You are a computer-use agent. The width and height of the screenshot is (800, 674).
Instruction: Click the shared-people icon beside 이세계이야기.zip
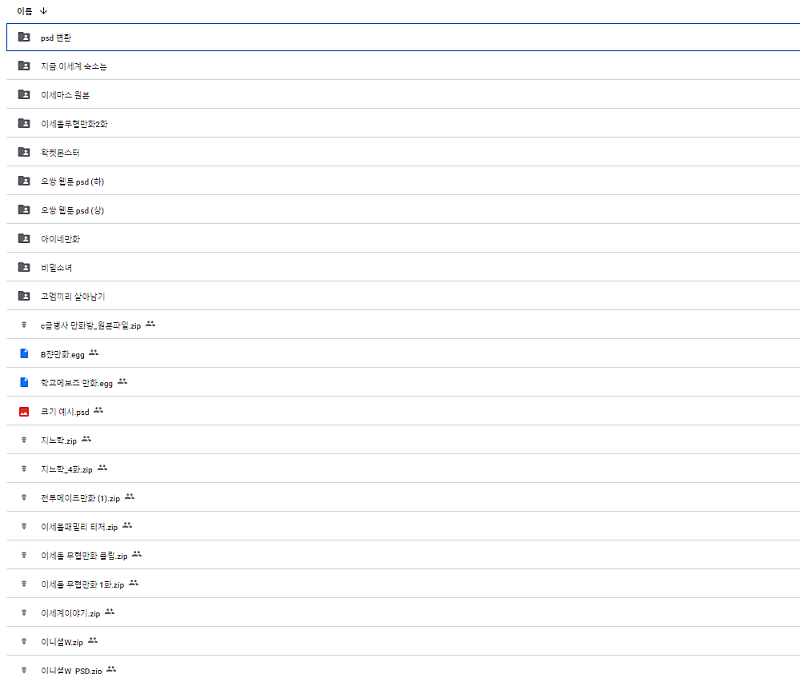[110, 612]
